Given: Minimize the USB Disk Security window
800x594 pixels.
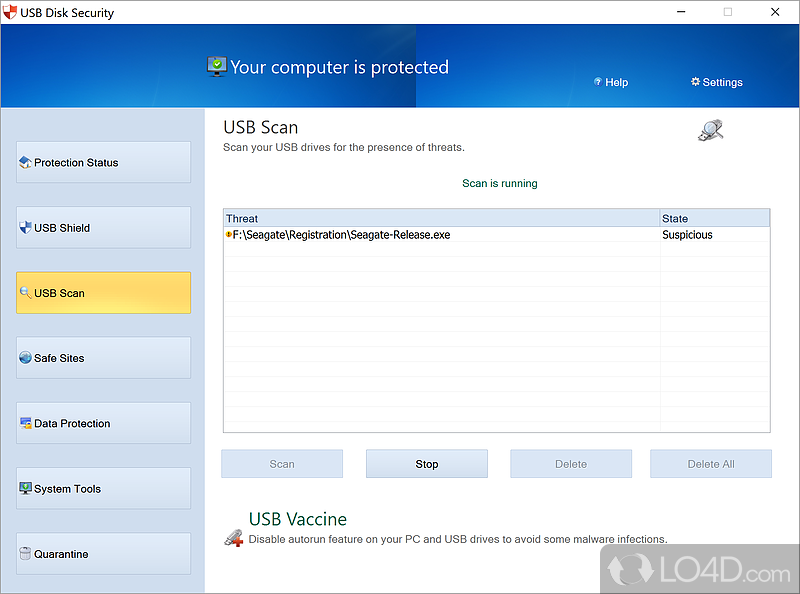Looking at the screenshot, I should 681,12.
